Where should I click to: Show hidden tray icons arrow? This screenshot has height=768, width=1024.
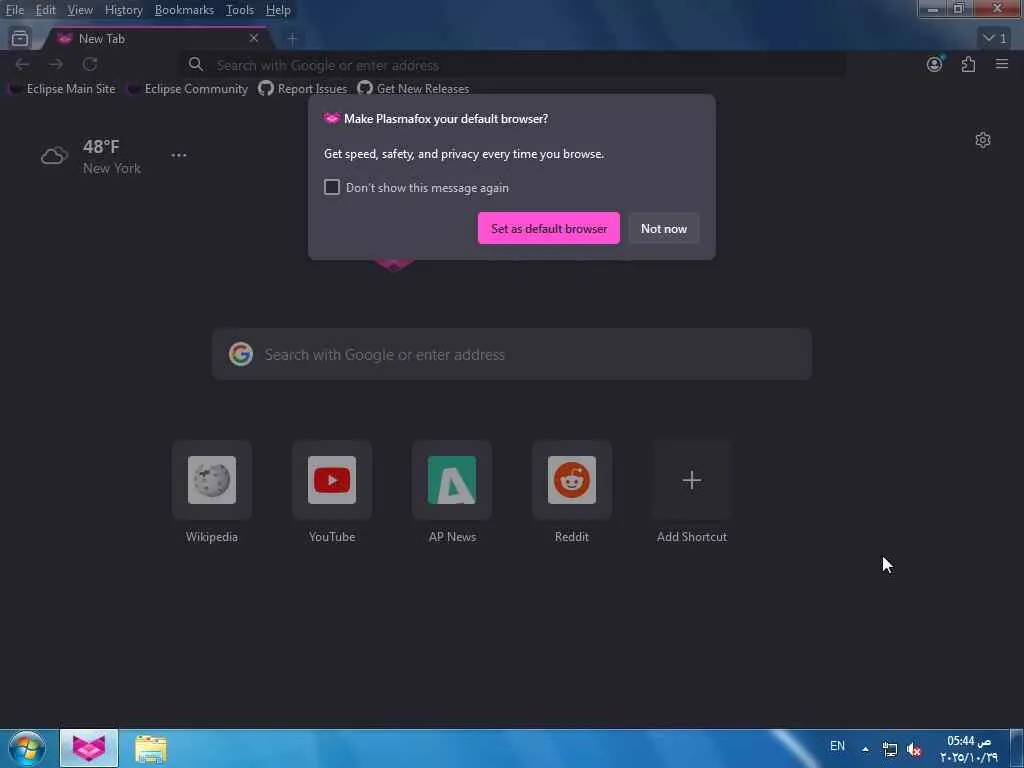pyautogui.click(x=865, y=749)
